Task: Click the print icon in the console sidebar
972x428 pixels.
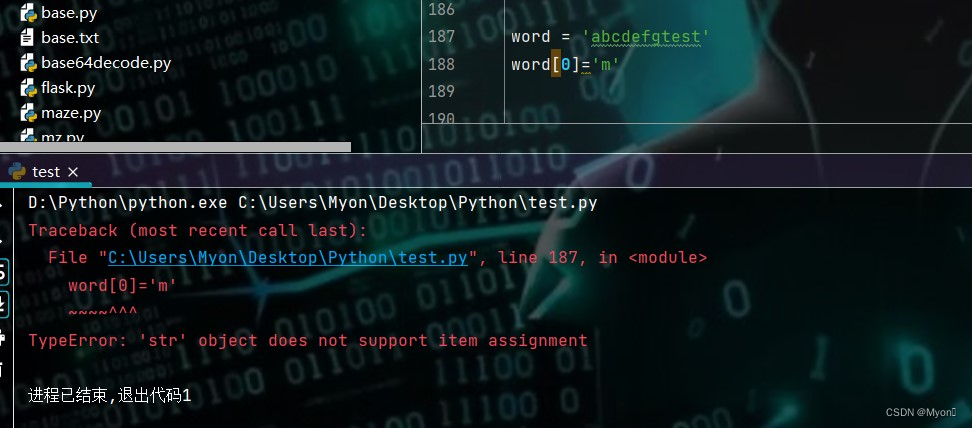Action: 3,339
